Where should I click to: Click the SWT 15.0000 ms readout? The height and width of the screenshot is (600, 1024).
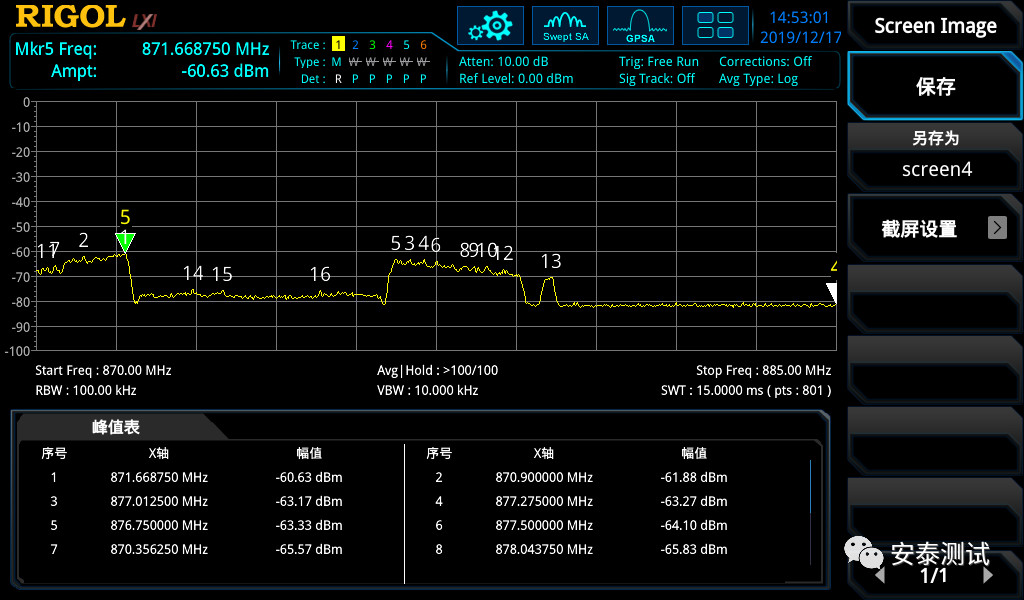(x=746, y=390)
